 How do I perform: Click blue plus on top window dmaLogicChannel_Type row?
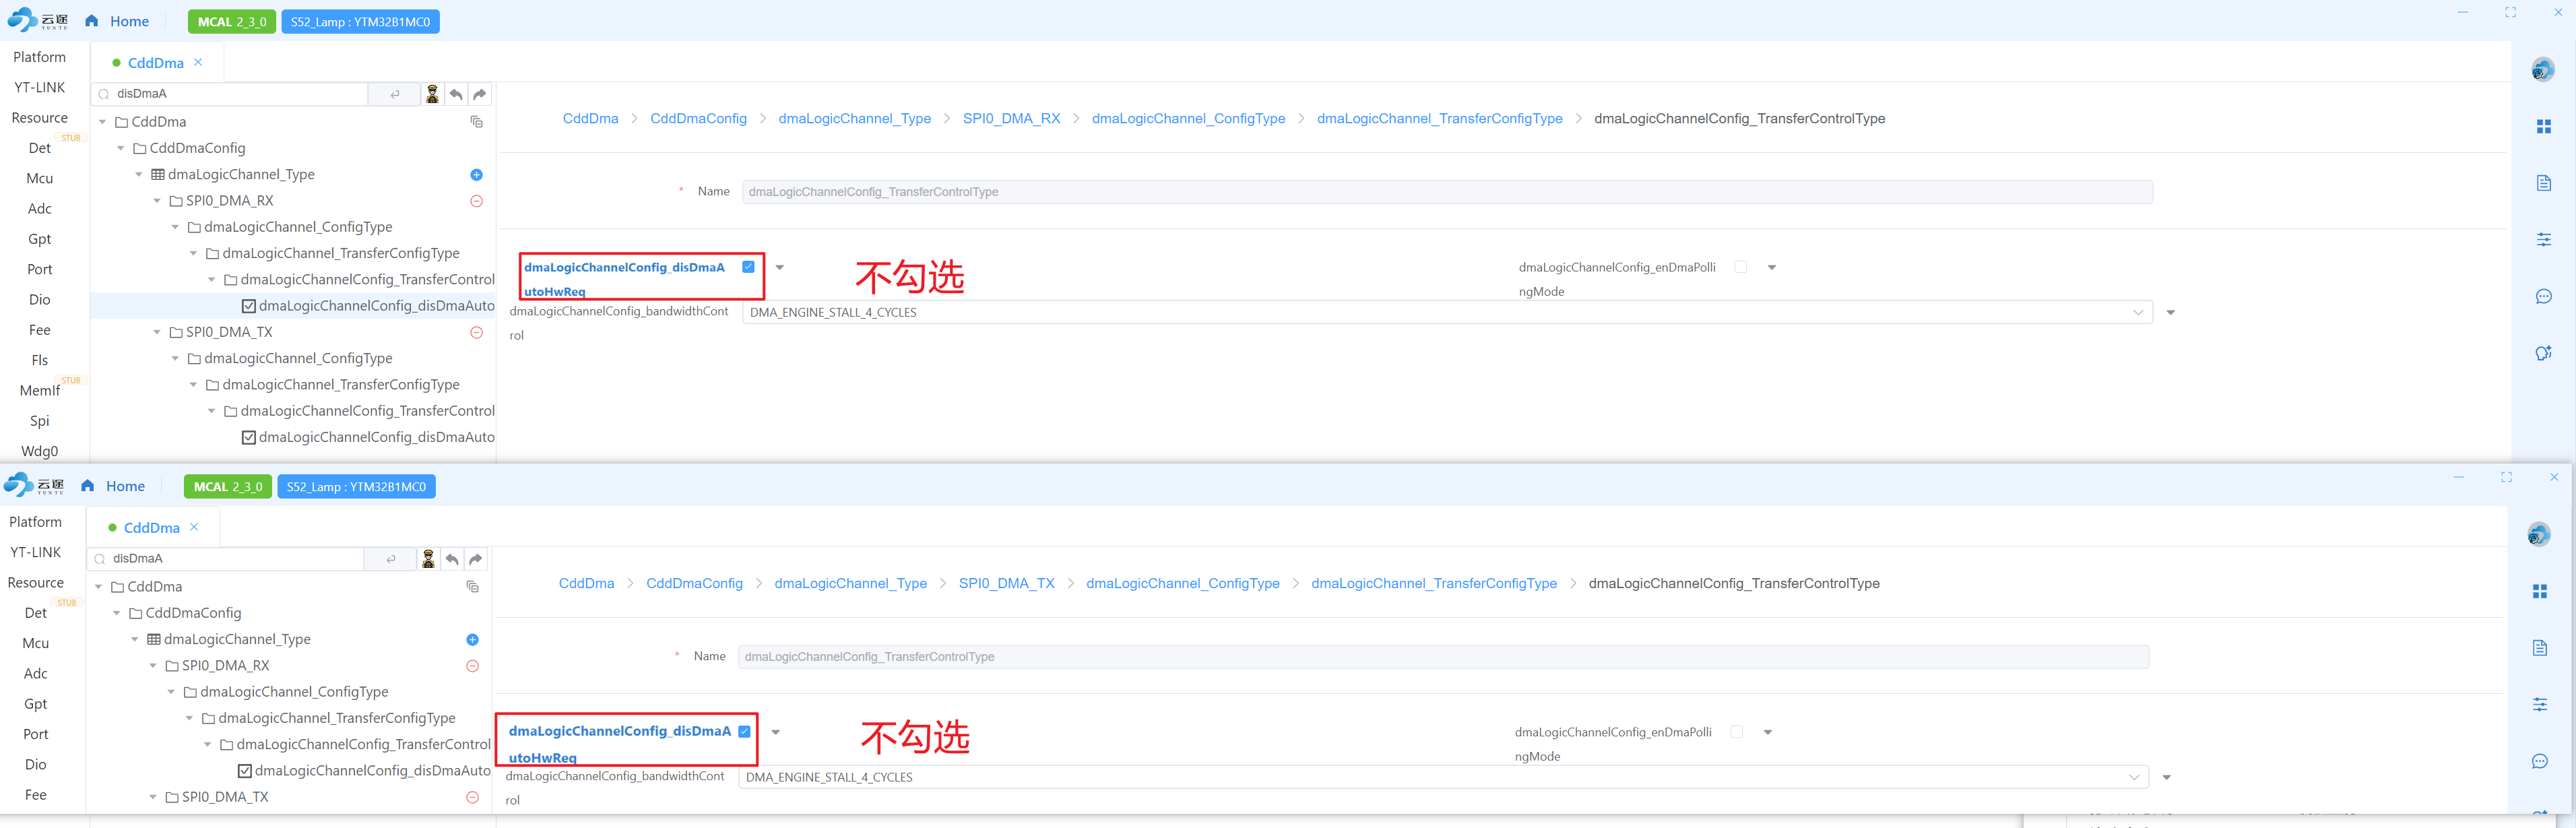[x=477, y=175]
